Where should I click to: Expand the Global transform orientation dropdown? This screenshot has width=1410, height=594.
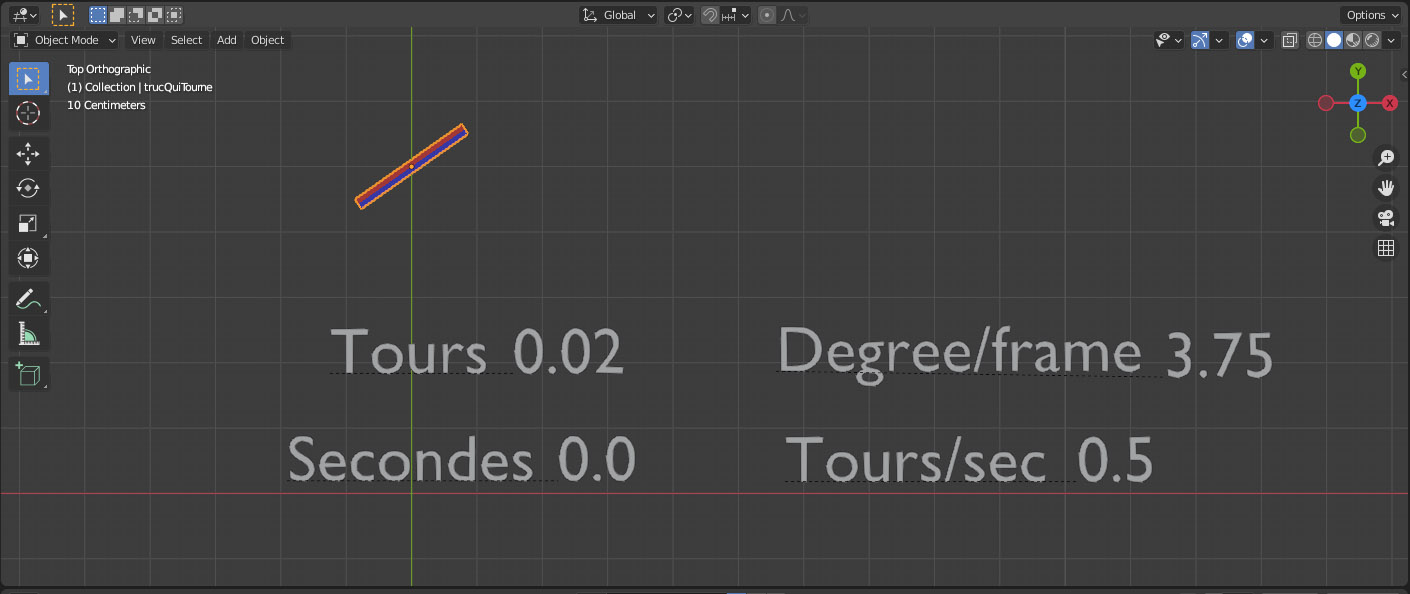tap(619, 15)
